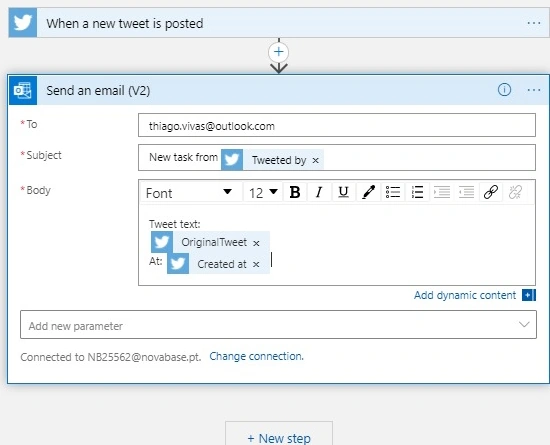Screen dimensions: 550x445
Task: Open ellipsis menu of tweet trigger
Action: click(x=534, y=23)
